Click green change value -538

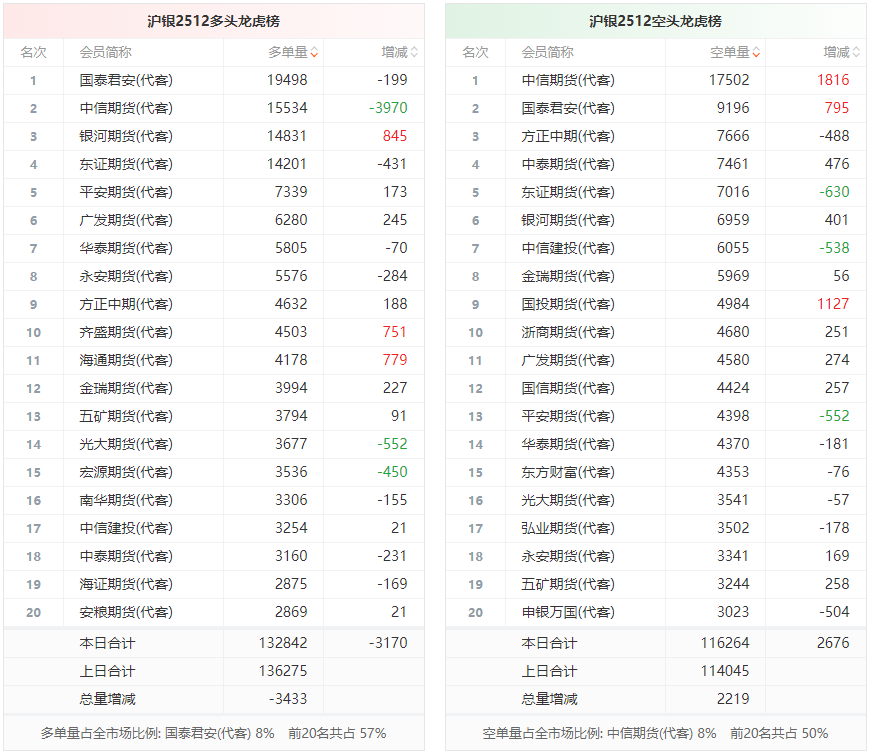[834, 248]
